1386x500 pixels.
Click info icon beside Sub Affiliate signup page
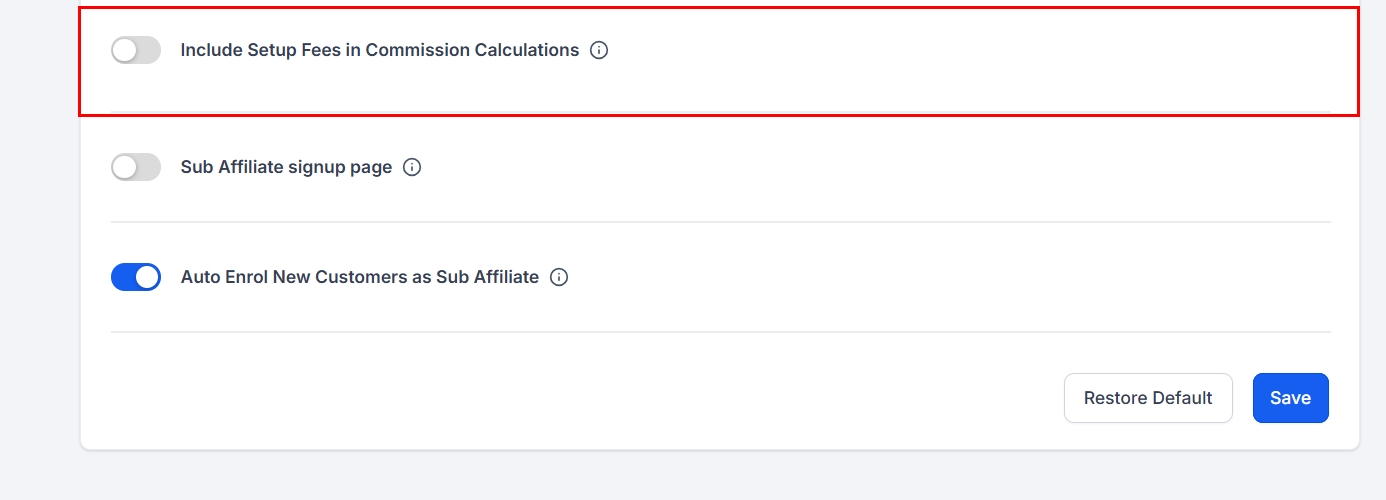click(412, 167)
